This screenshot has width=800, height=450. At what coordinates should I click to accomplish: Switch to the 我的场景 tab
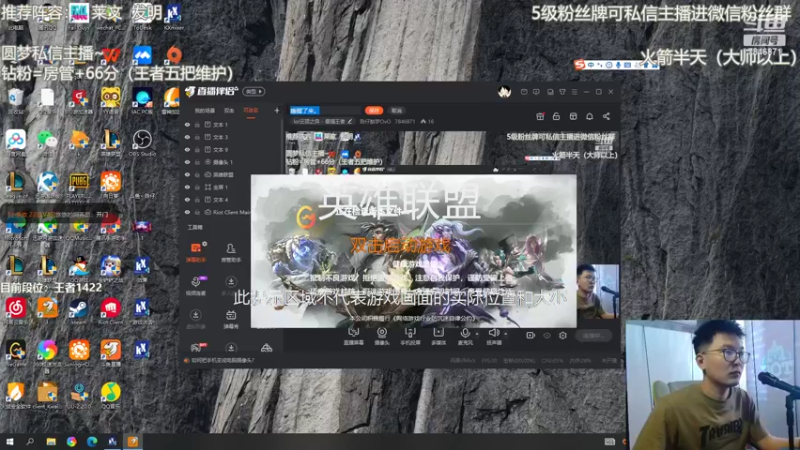click(x=205, y=111)
